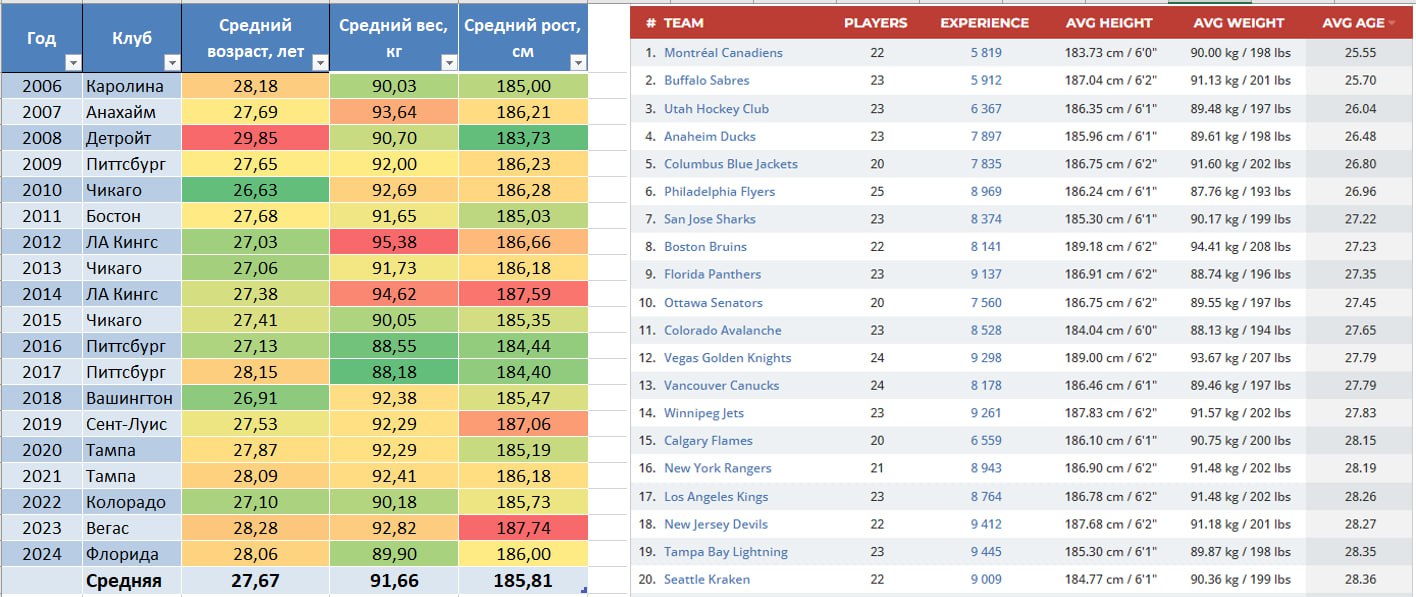Sort by the AVG HEIGHT column header
This screenshot has width=1416, height=597.
pyautogui.click(x=1109, y=23)
